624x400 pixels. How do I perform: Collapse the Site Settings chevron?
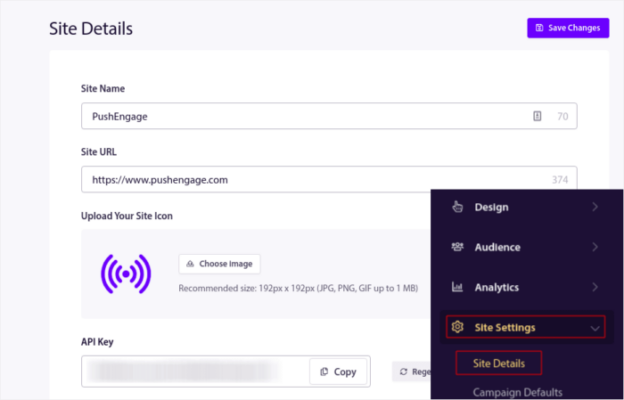pos(596,327)
